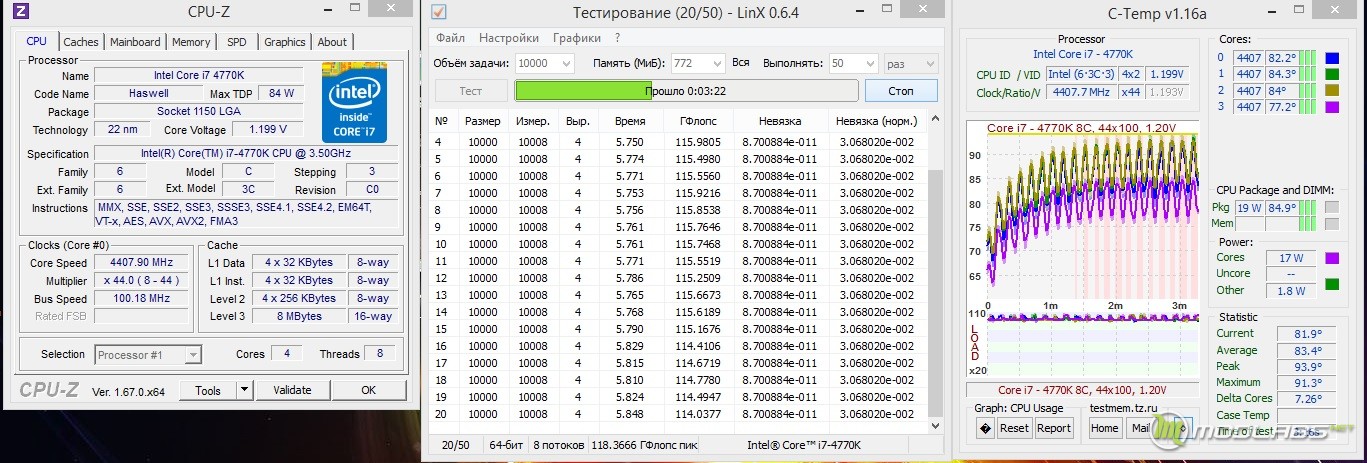Screen dimensions: 1367x463
Task: Click the green Core 1 color indicator
Action: [1332, 74]
